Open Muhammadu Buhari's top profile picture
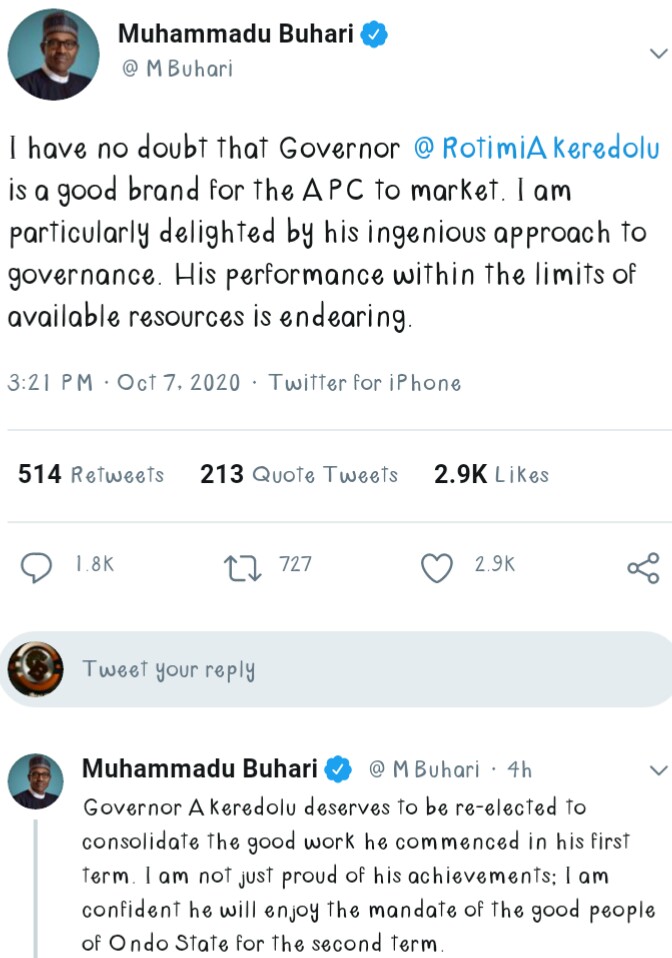The width and height of the screenshot is (672, 958). click(x=54, y=57)
